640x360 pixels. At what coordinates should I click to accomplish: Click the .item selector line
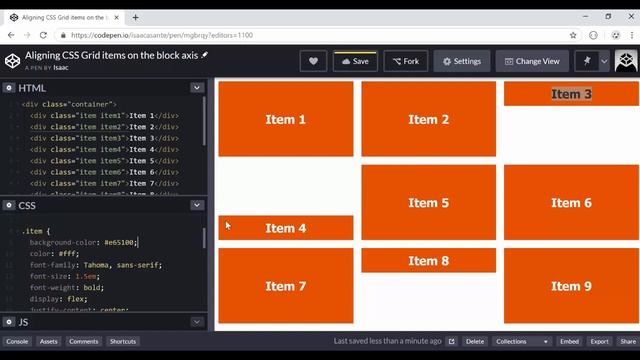tap(36, 231)
